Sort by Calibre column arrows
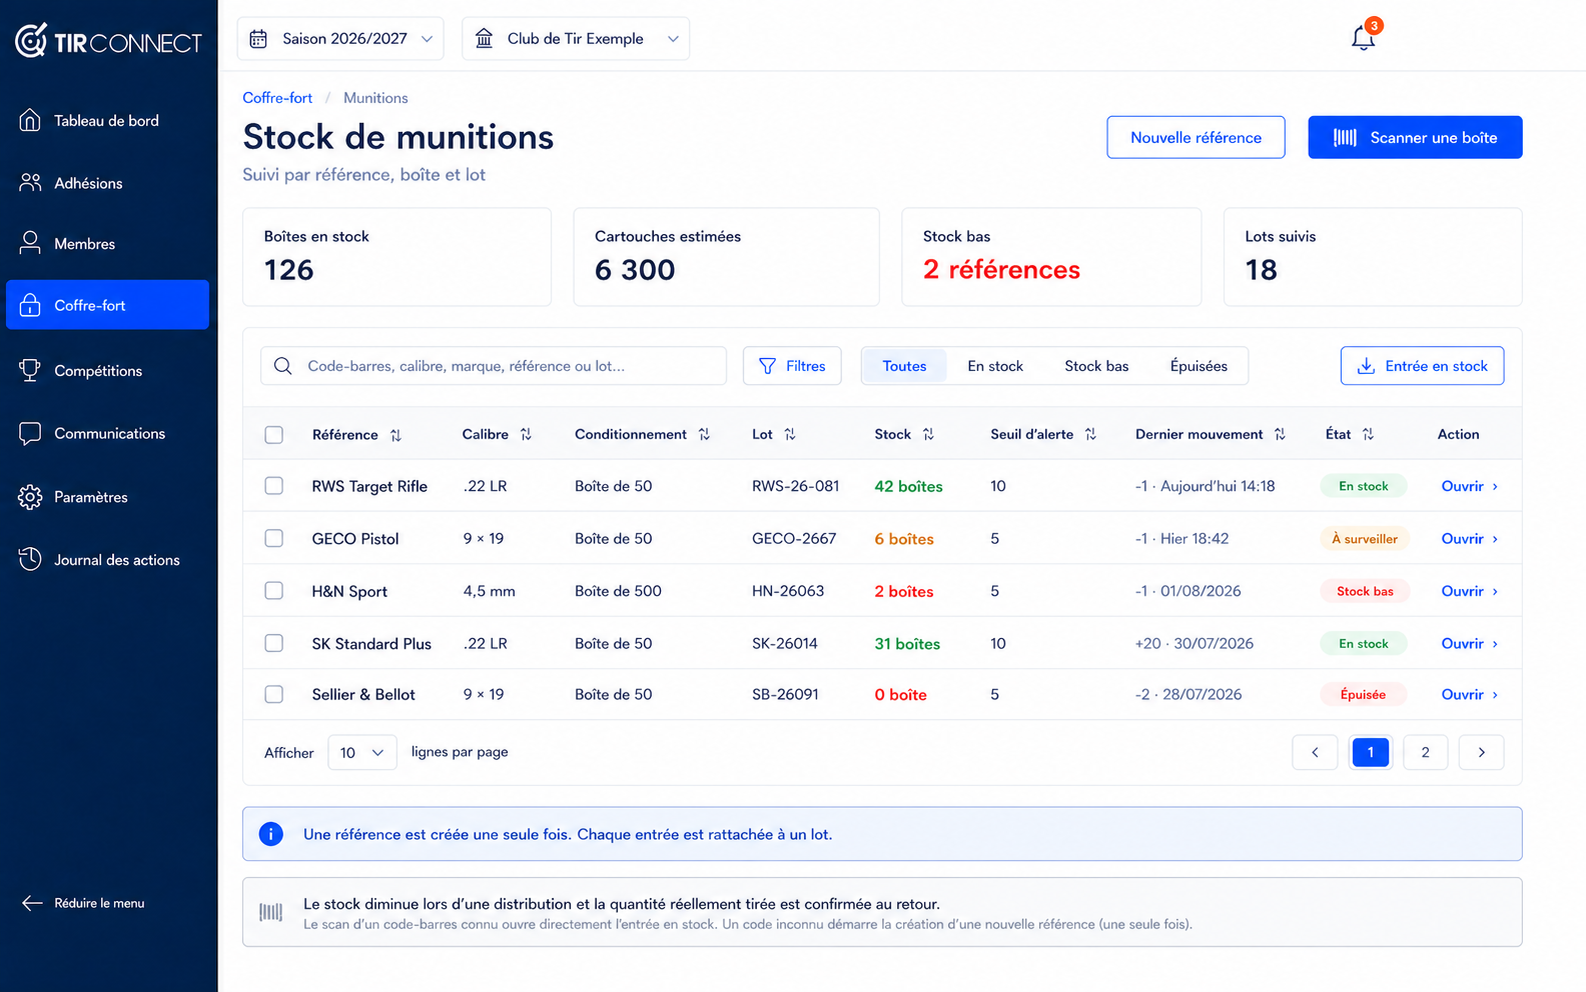 [x=526, y=434]
